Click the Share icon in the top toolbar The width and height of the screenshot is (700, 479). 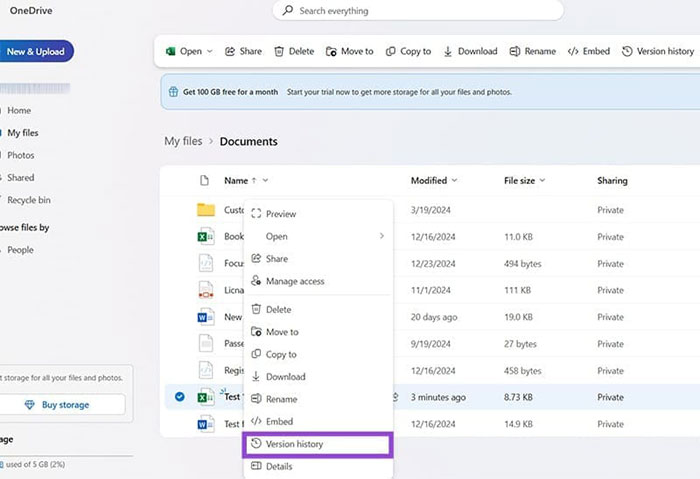coord(230,51)
